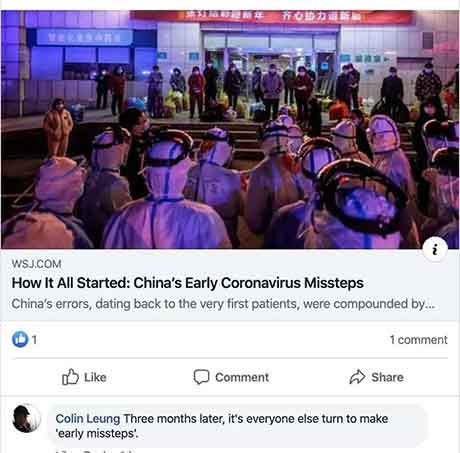The width and height of the screenshot is (460, 453).
Task: Select the Comment button label
Action: pos(242,377)
